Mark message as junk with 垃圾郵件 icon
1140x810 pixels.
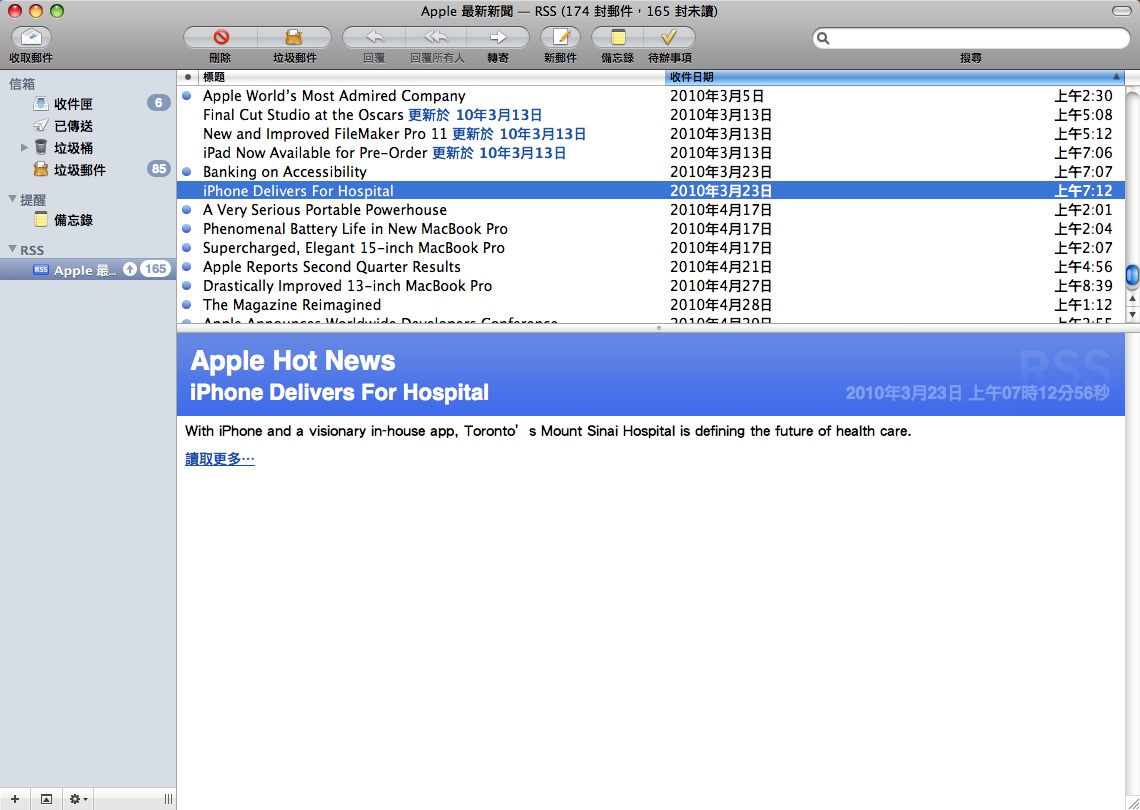297,37
